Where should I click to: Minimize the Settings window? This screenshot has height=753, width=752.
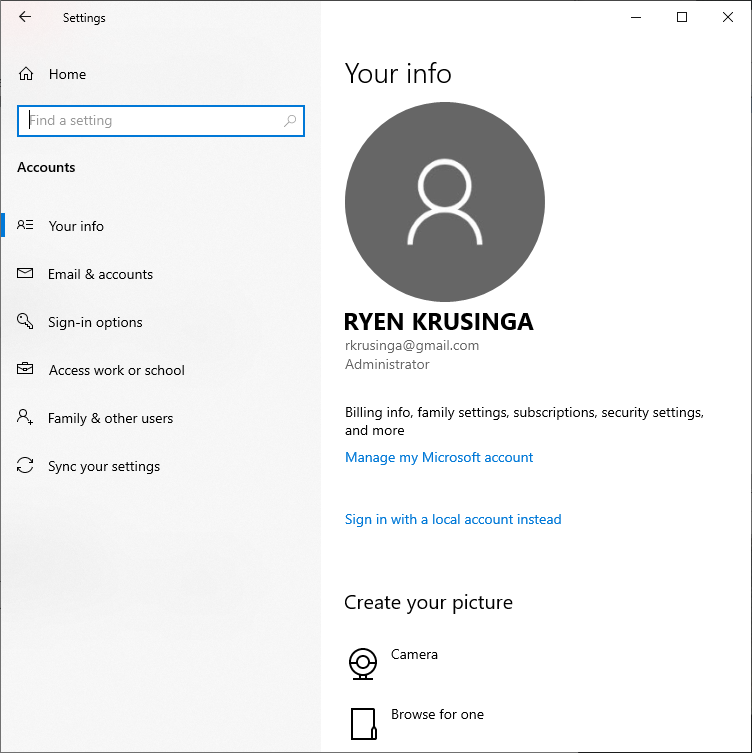(636, 17)
